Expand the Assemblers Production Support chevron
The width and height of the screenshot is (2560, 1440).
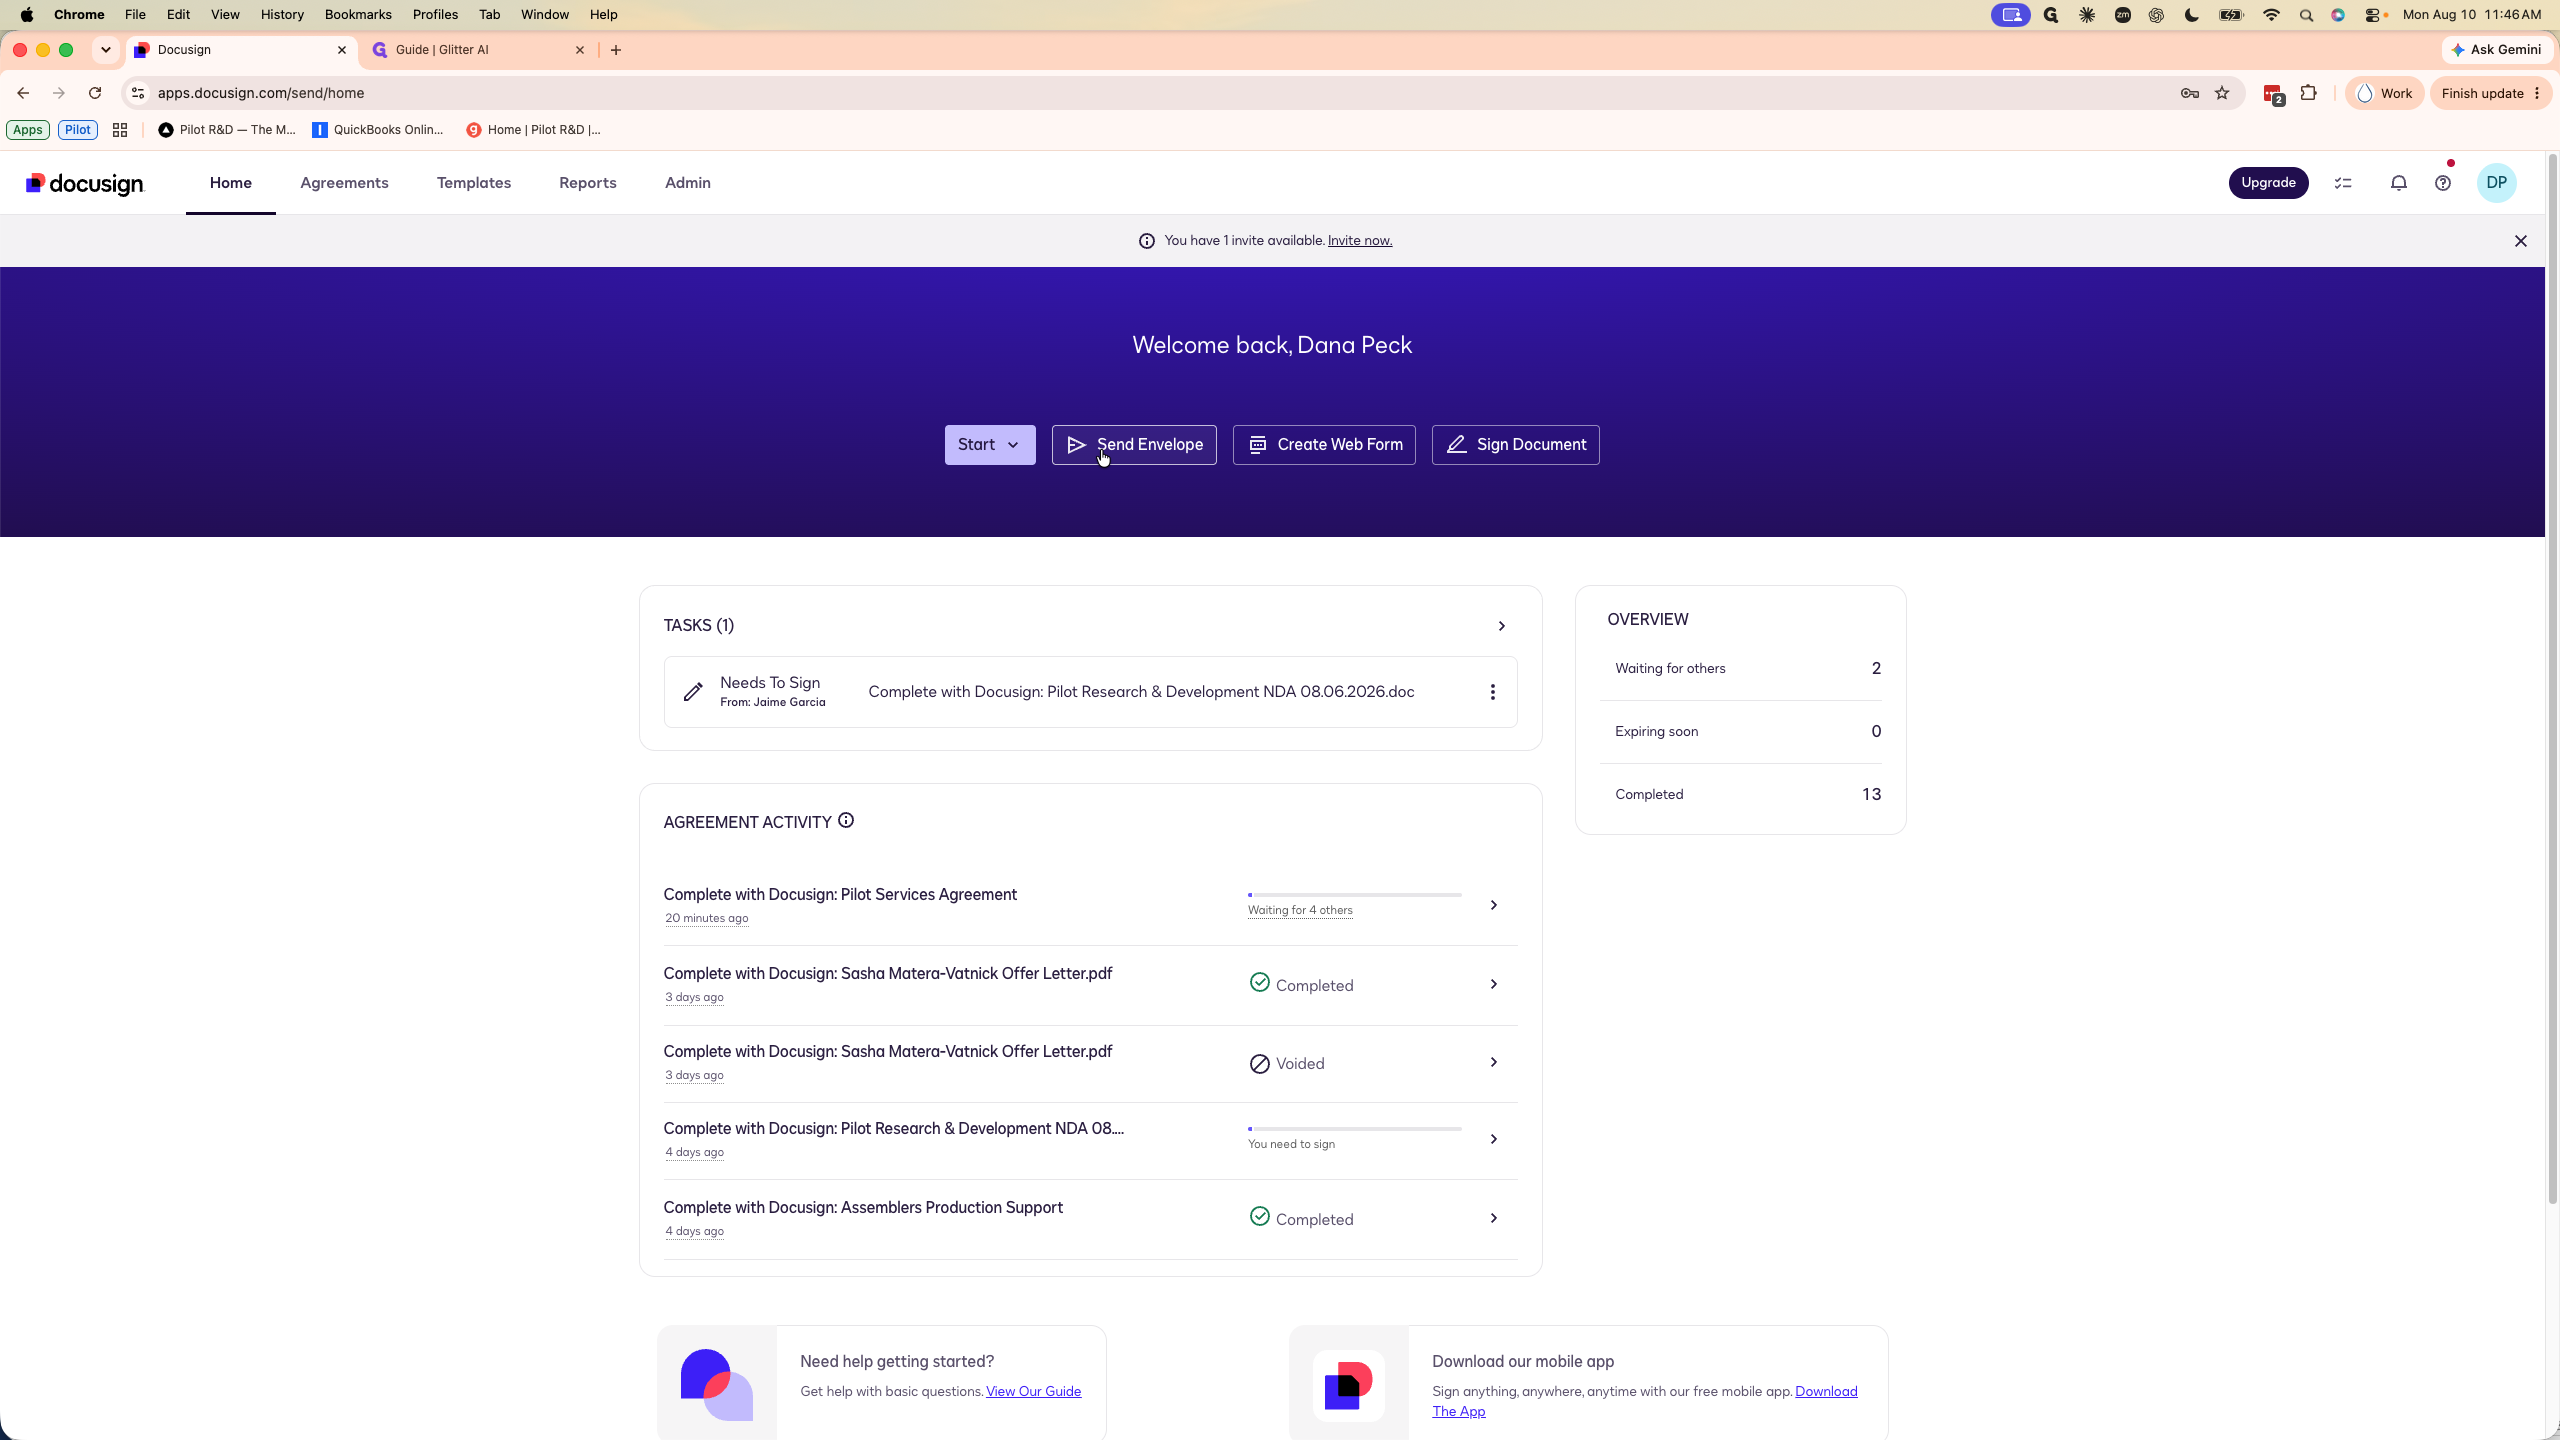click(1494, 1218)
